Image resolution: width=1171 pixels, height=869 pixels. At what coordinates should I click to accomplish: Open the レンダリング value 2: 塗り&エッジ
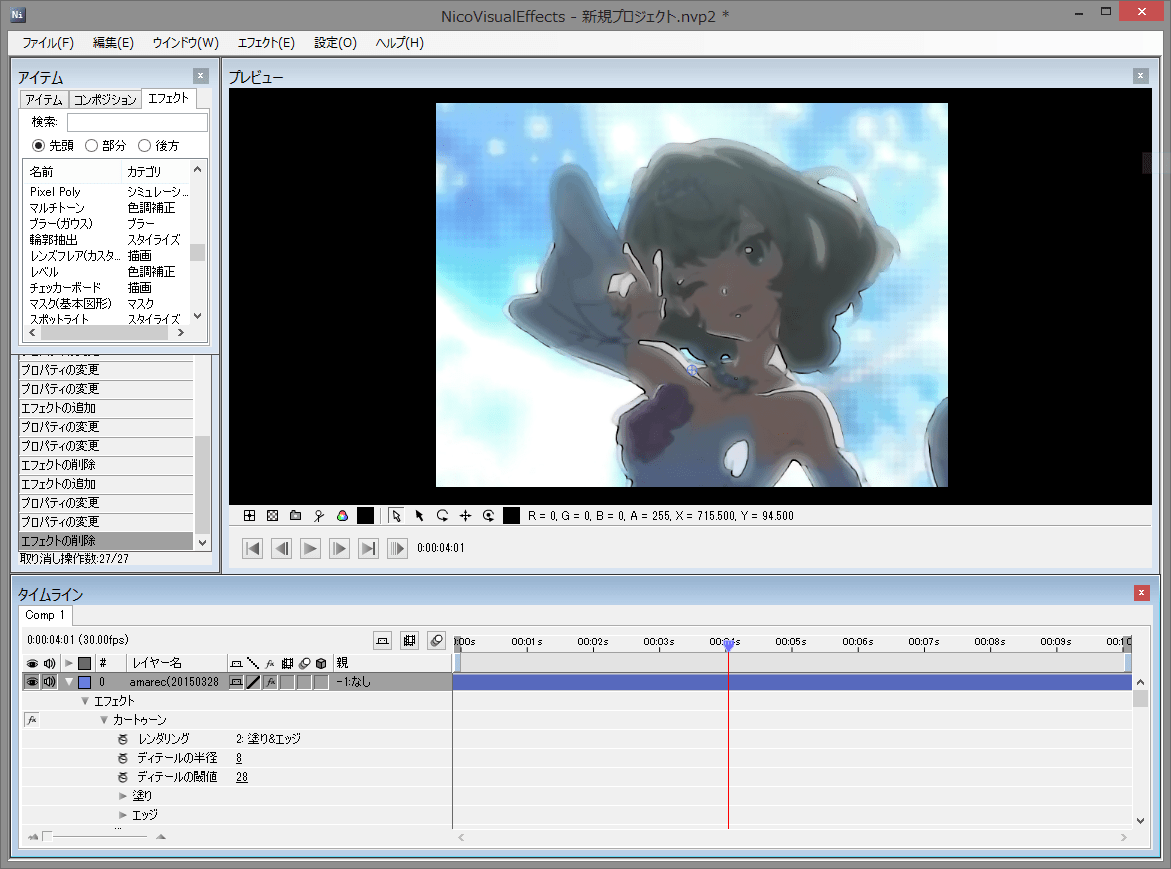point(268,739)
